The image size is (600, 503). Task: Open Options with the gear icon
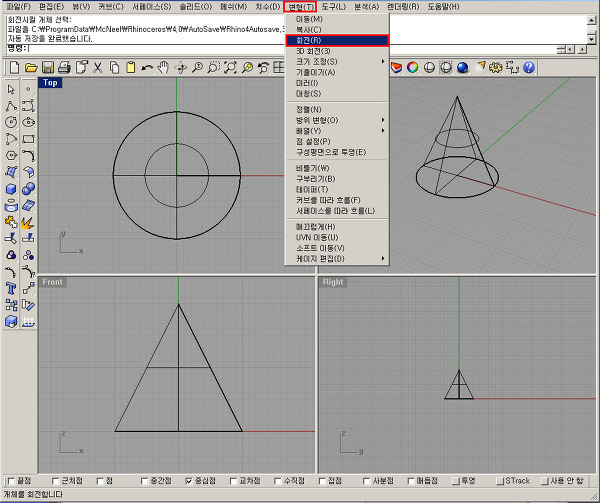496,68
